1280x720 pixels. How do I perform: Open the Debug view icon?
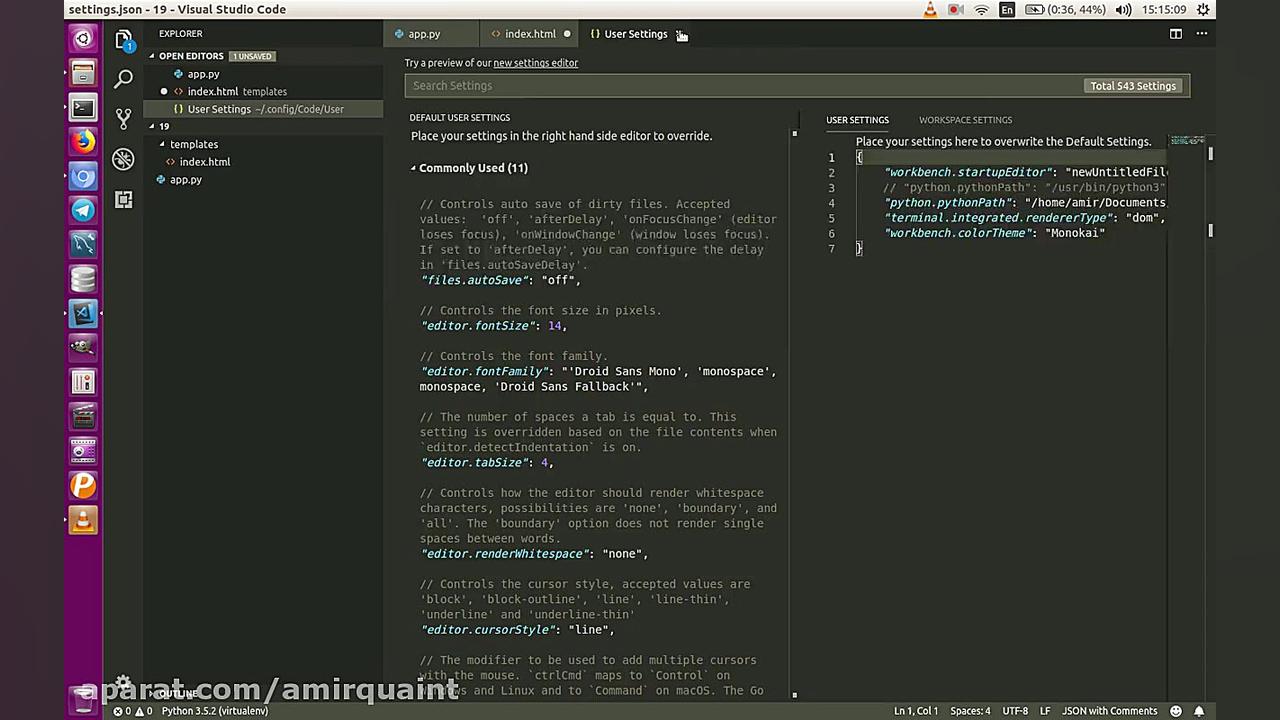point(123,159)
